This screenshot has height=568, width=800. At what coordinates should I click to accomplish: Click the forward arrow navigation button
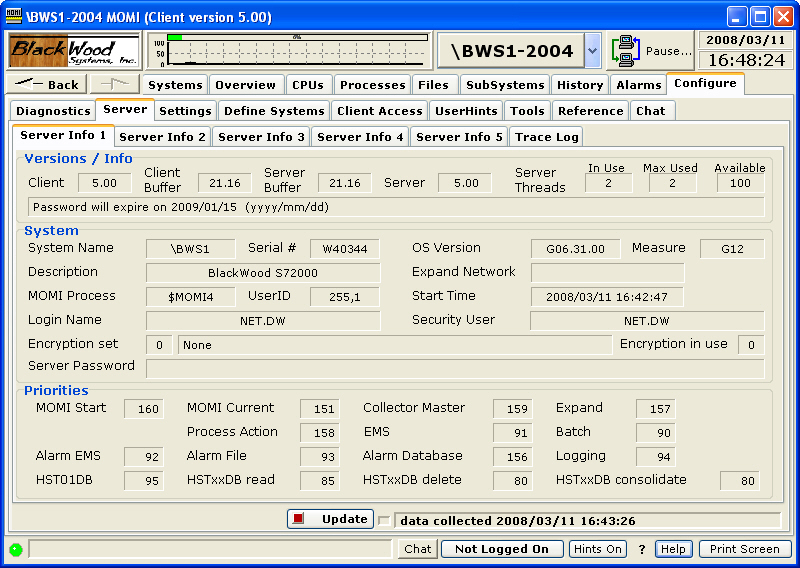[113, 85]
